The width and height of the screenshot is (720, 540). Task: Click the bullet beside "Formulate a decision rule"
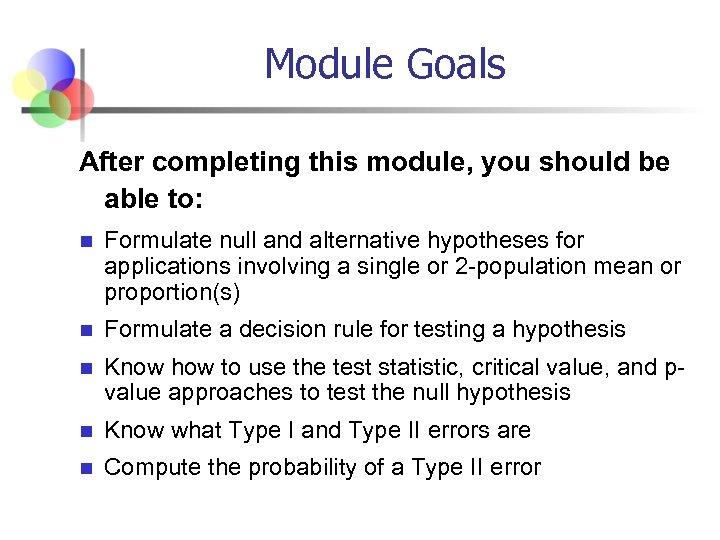(86, 331)
